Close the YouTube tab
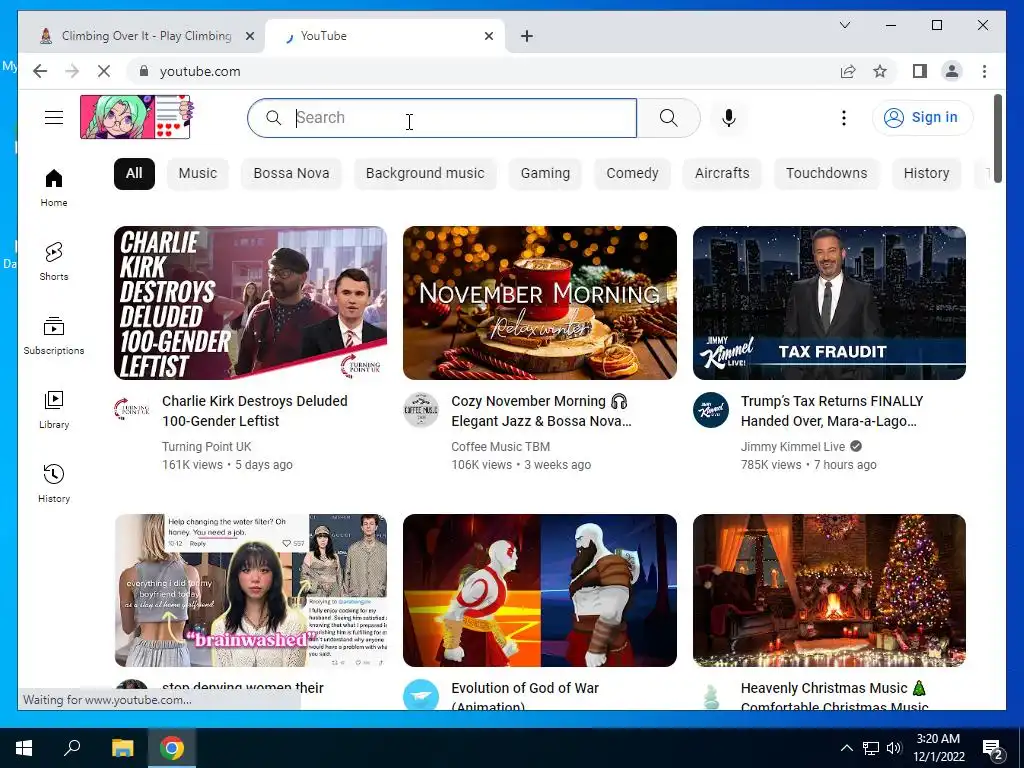This screenshot has height=768, width=1024. point(488,36)
